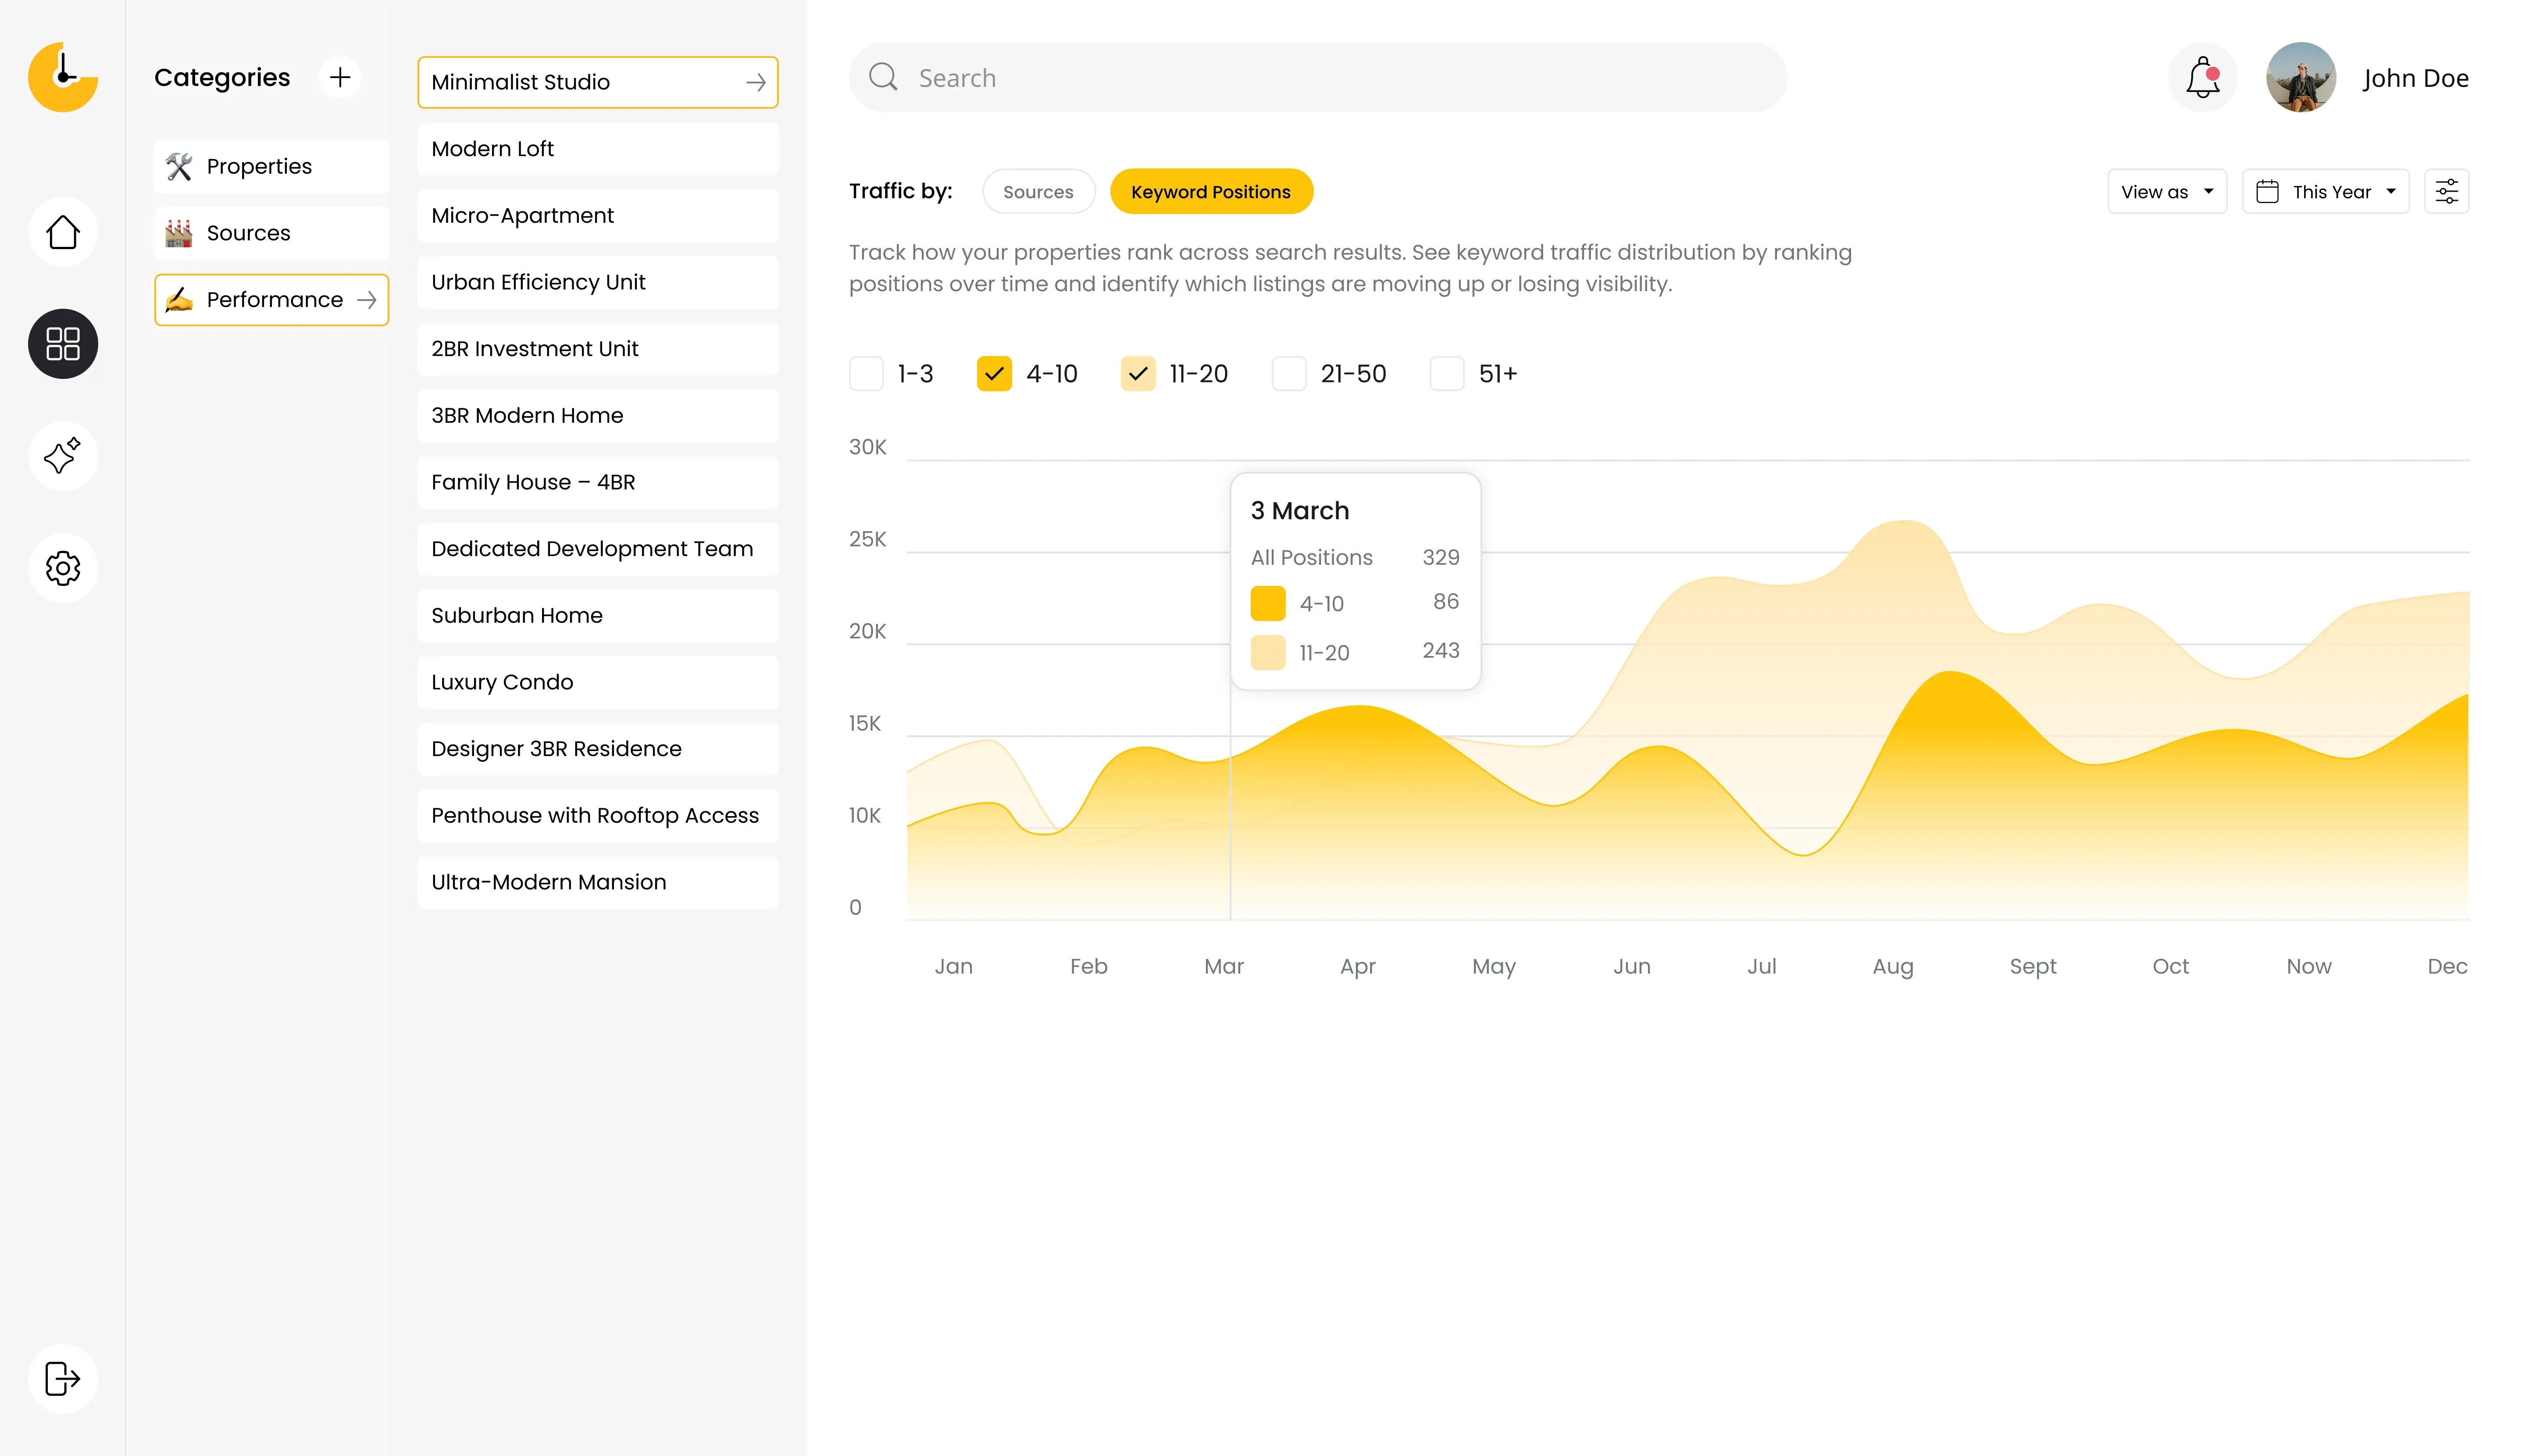Open the This Year date dropdown
Viewport: 2526px width, 1456px height.
pyautogui.click(x=2325, y=191)
